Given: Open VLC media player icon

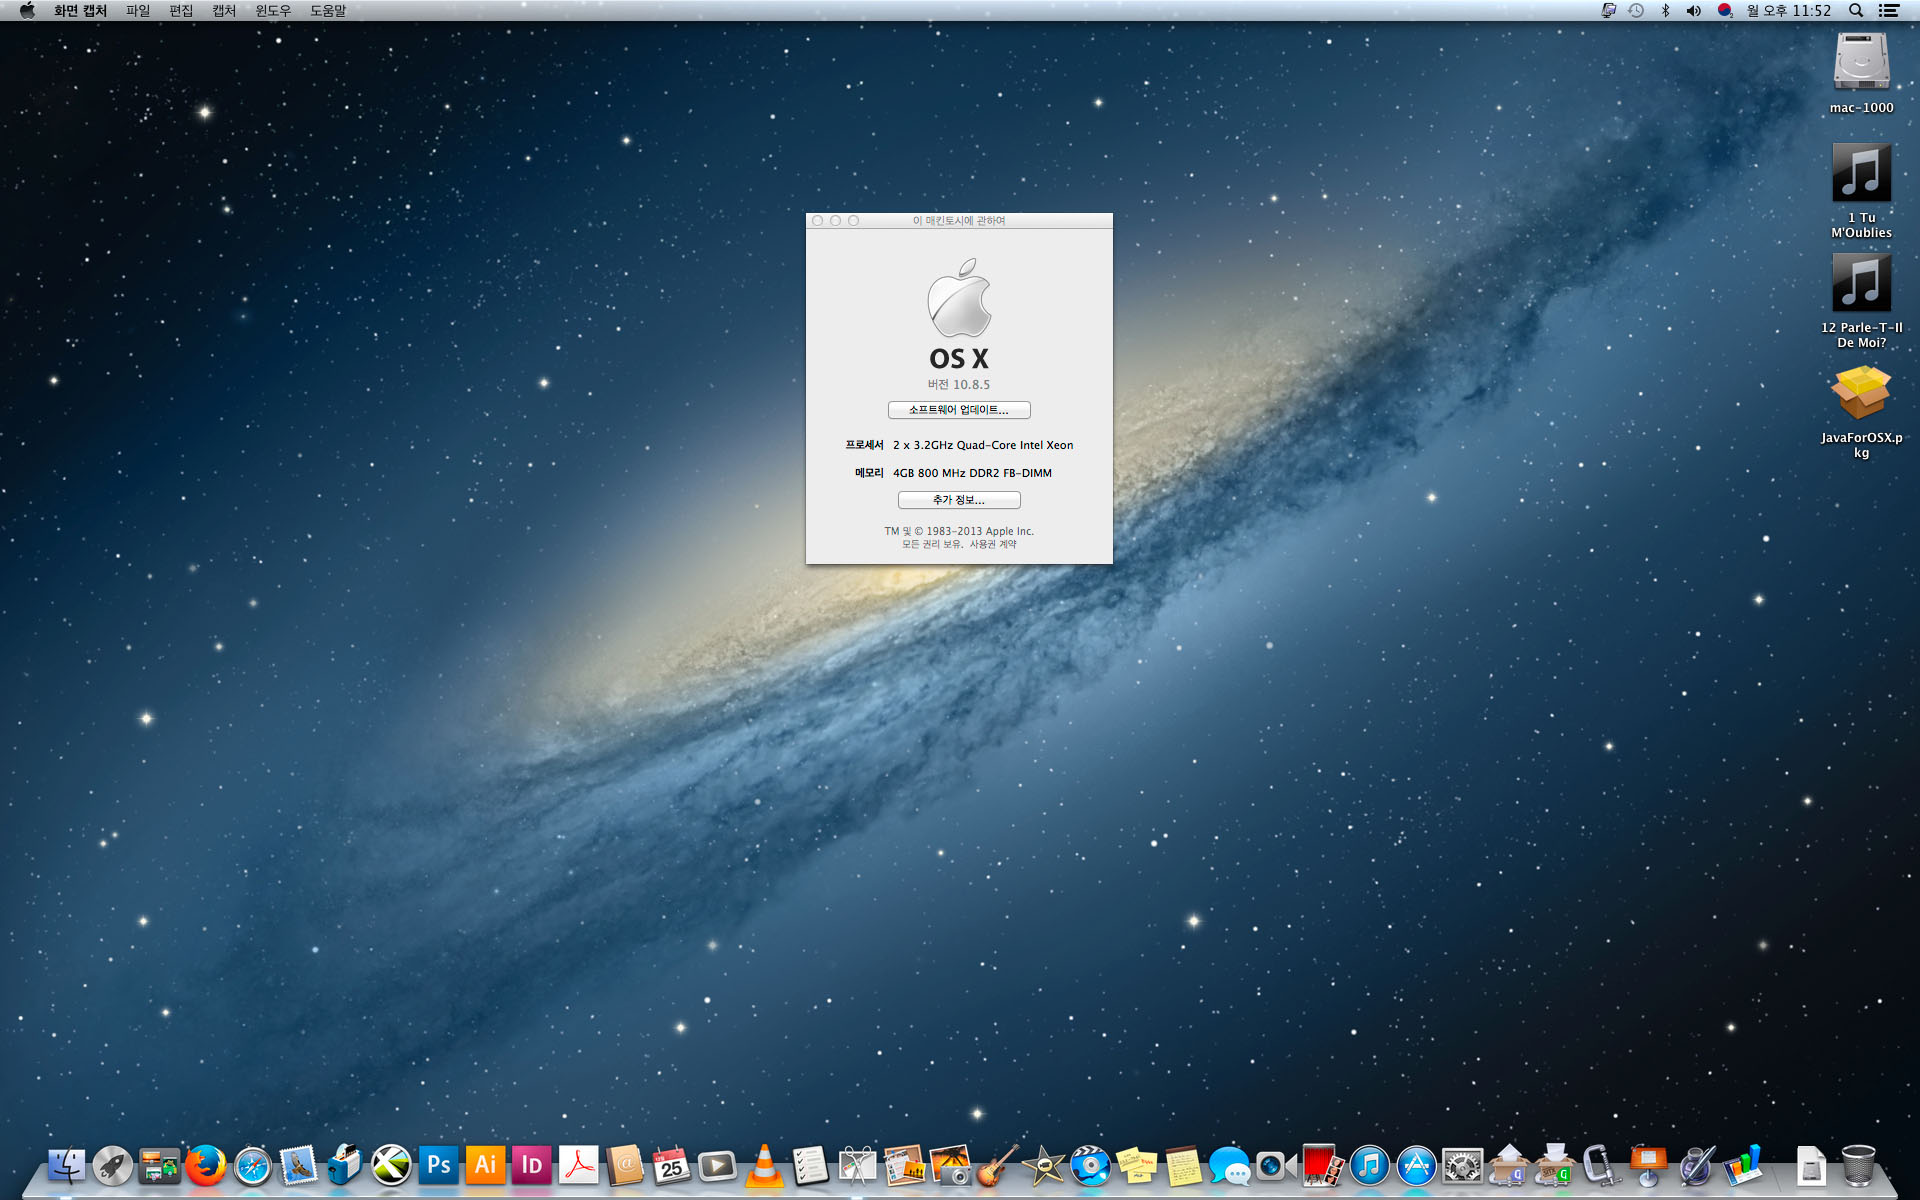Looking at the screenshot, I should click(765, 1166).
